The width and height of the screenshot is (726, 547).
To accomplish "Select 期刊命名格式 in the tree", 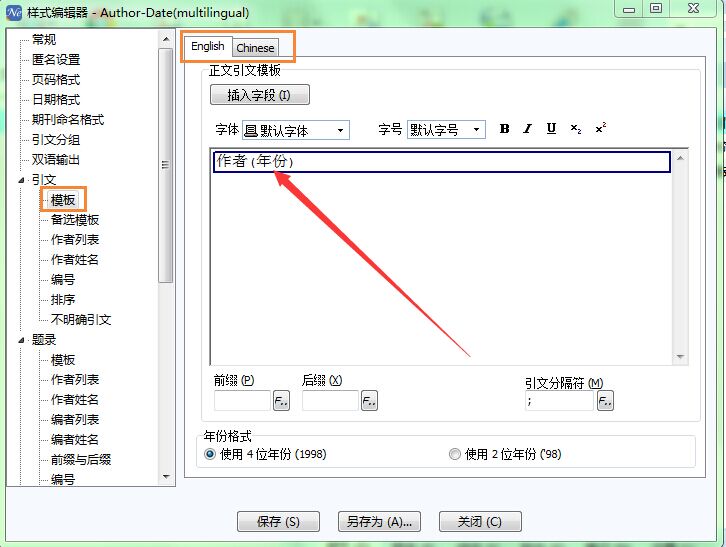I will click(x=68, y=119).
